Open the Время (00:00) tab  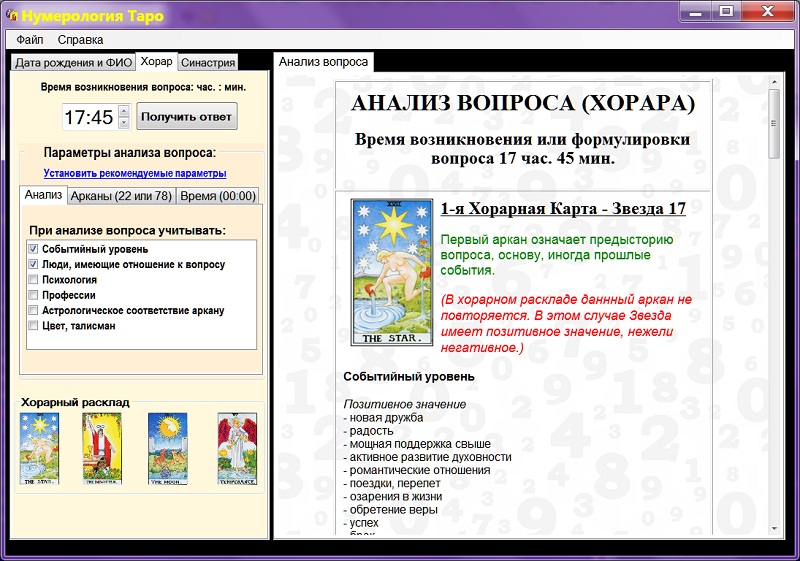coord(218,196)
